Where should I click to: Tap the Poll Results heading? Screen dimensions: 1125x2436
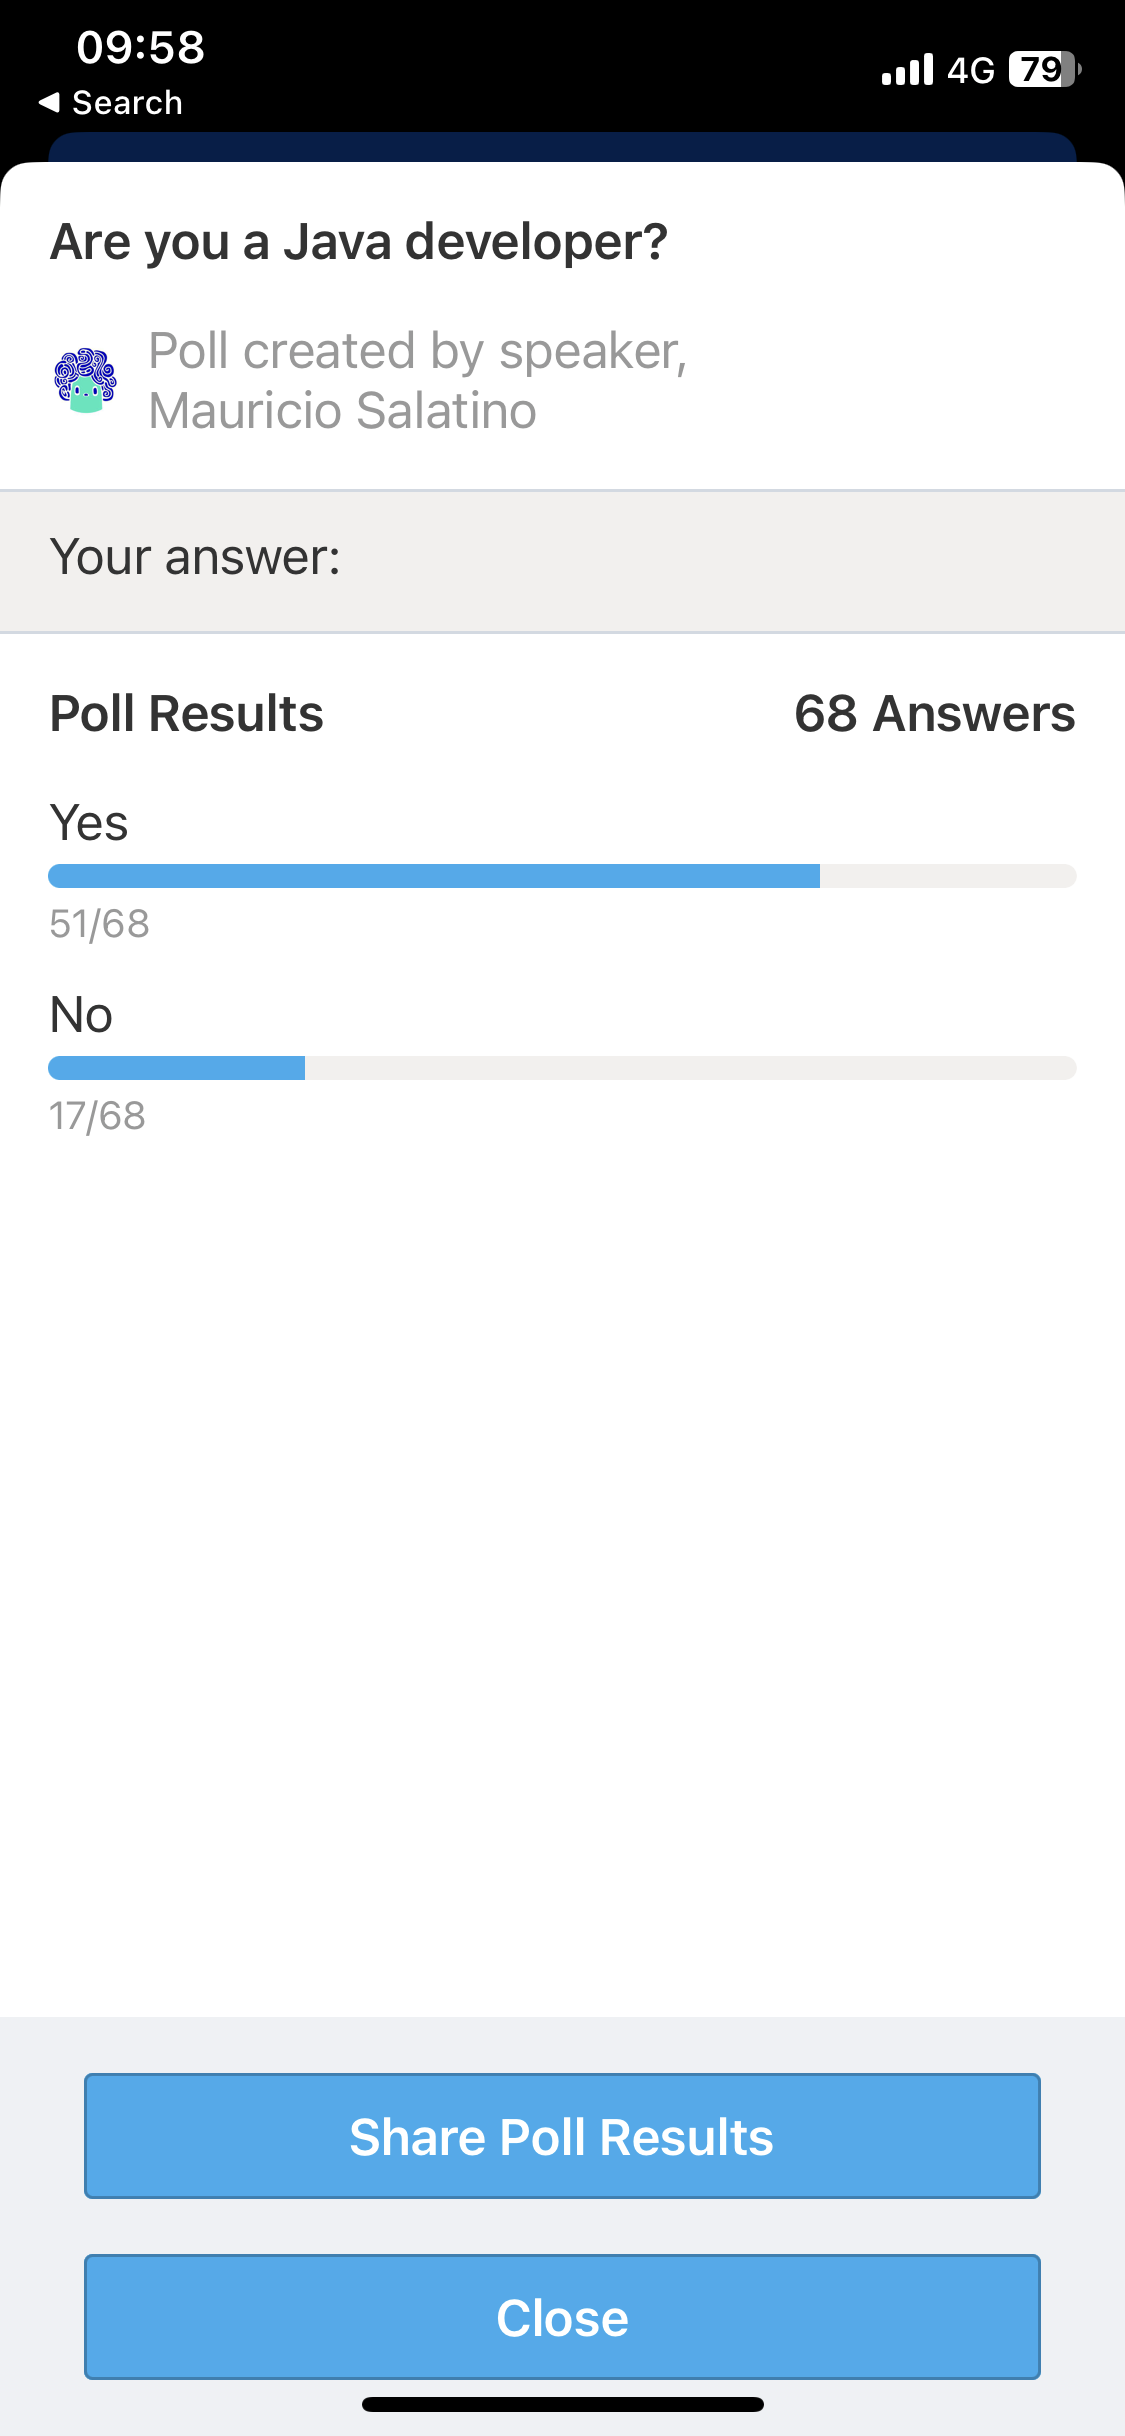coord(187,714)
